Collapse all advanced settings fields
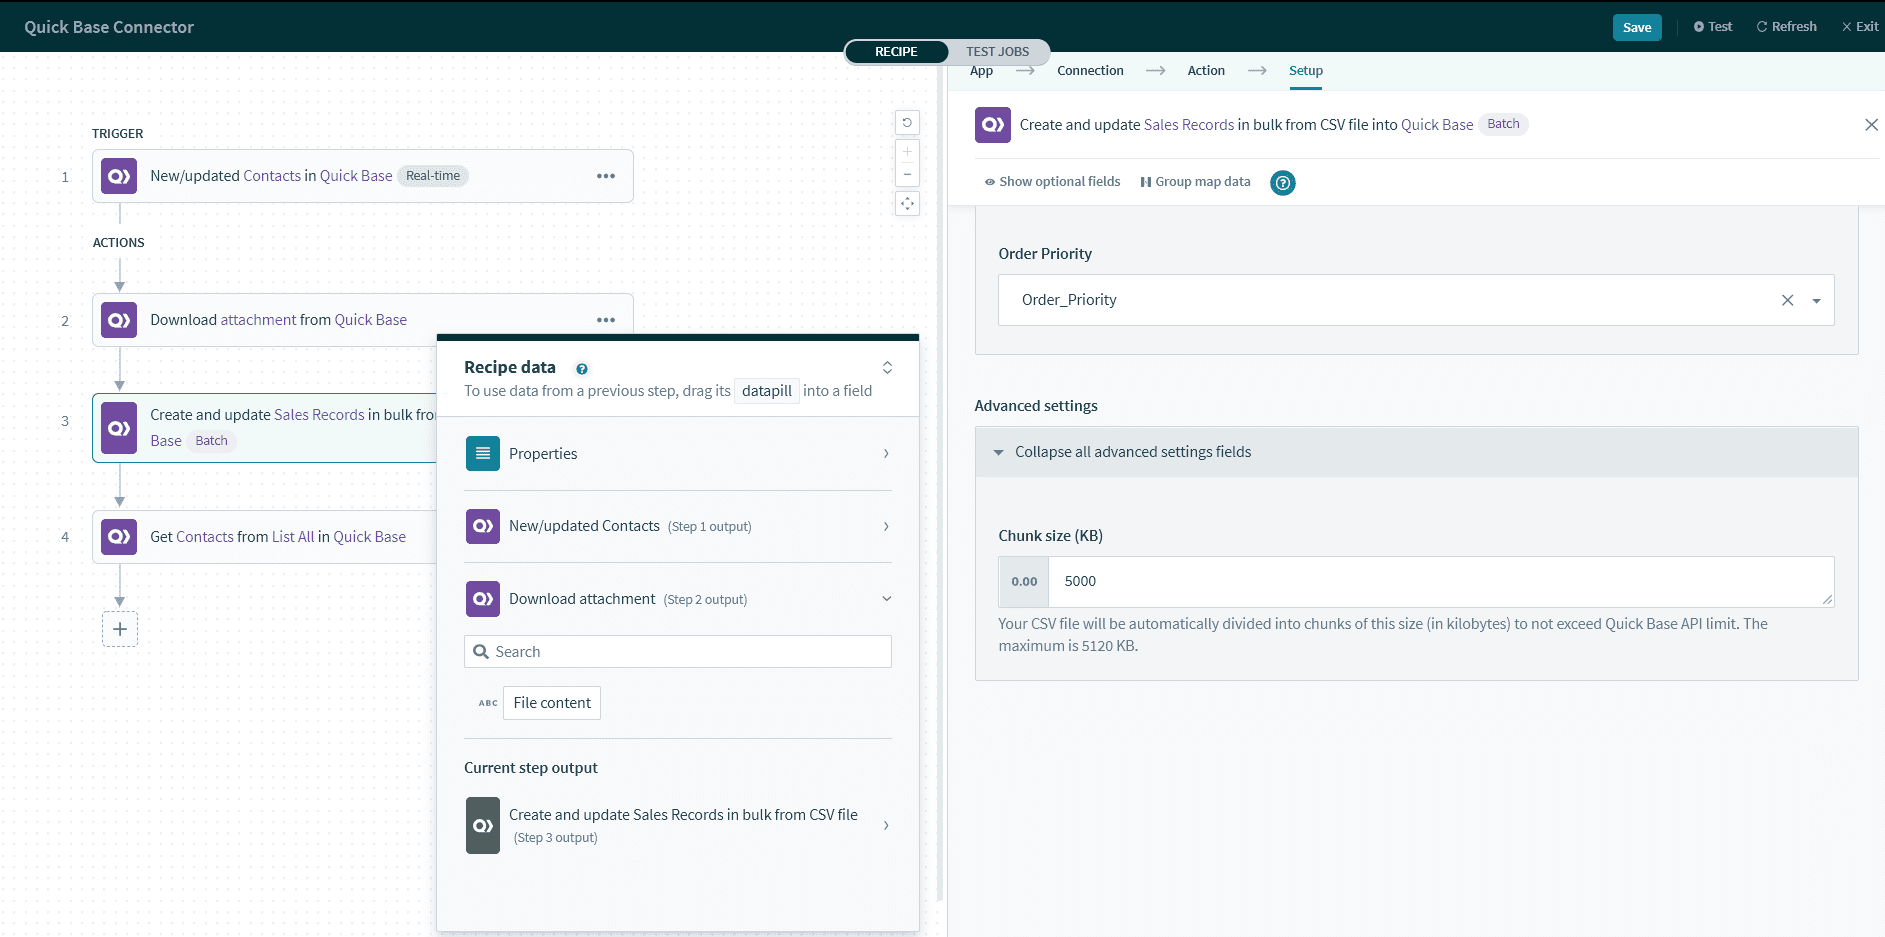The height and width of the screenshot is (937, 1885). click(x=1132, y=452)
